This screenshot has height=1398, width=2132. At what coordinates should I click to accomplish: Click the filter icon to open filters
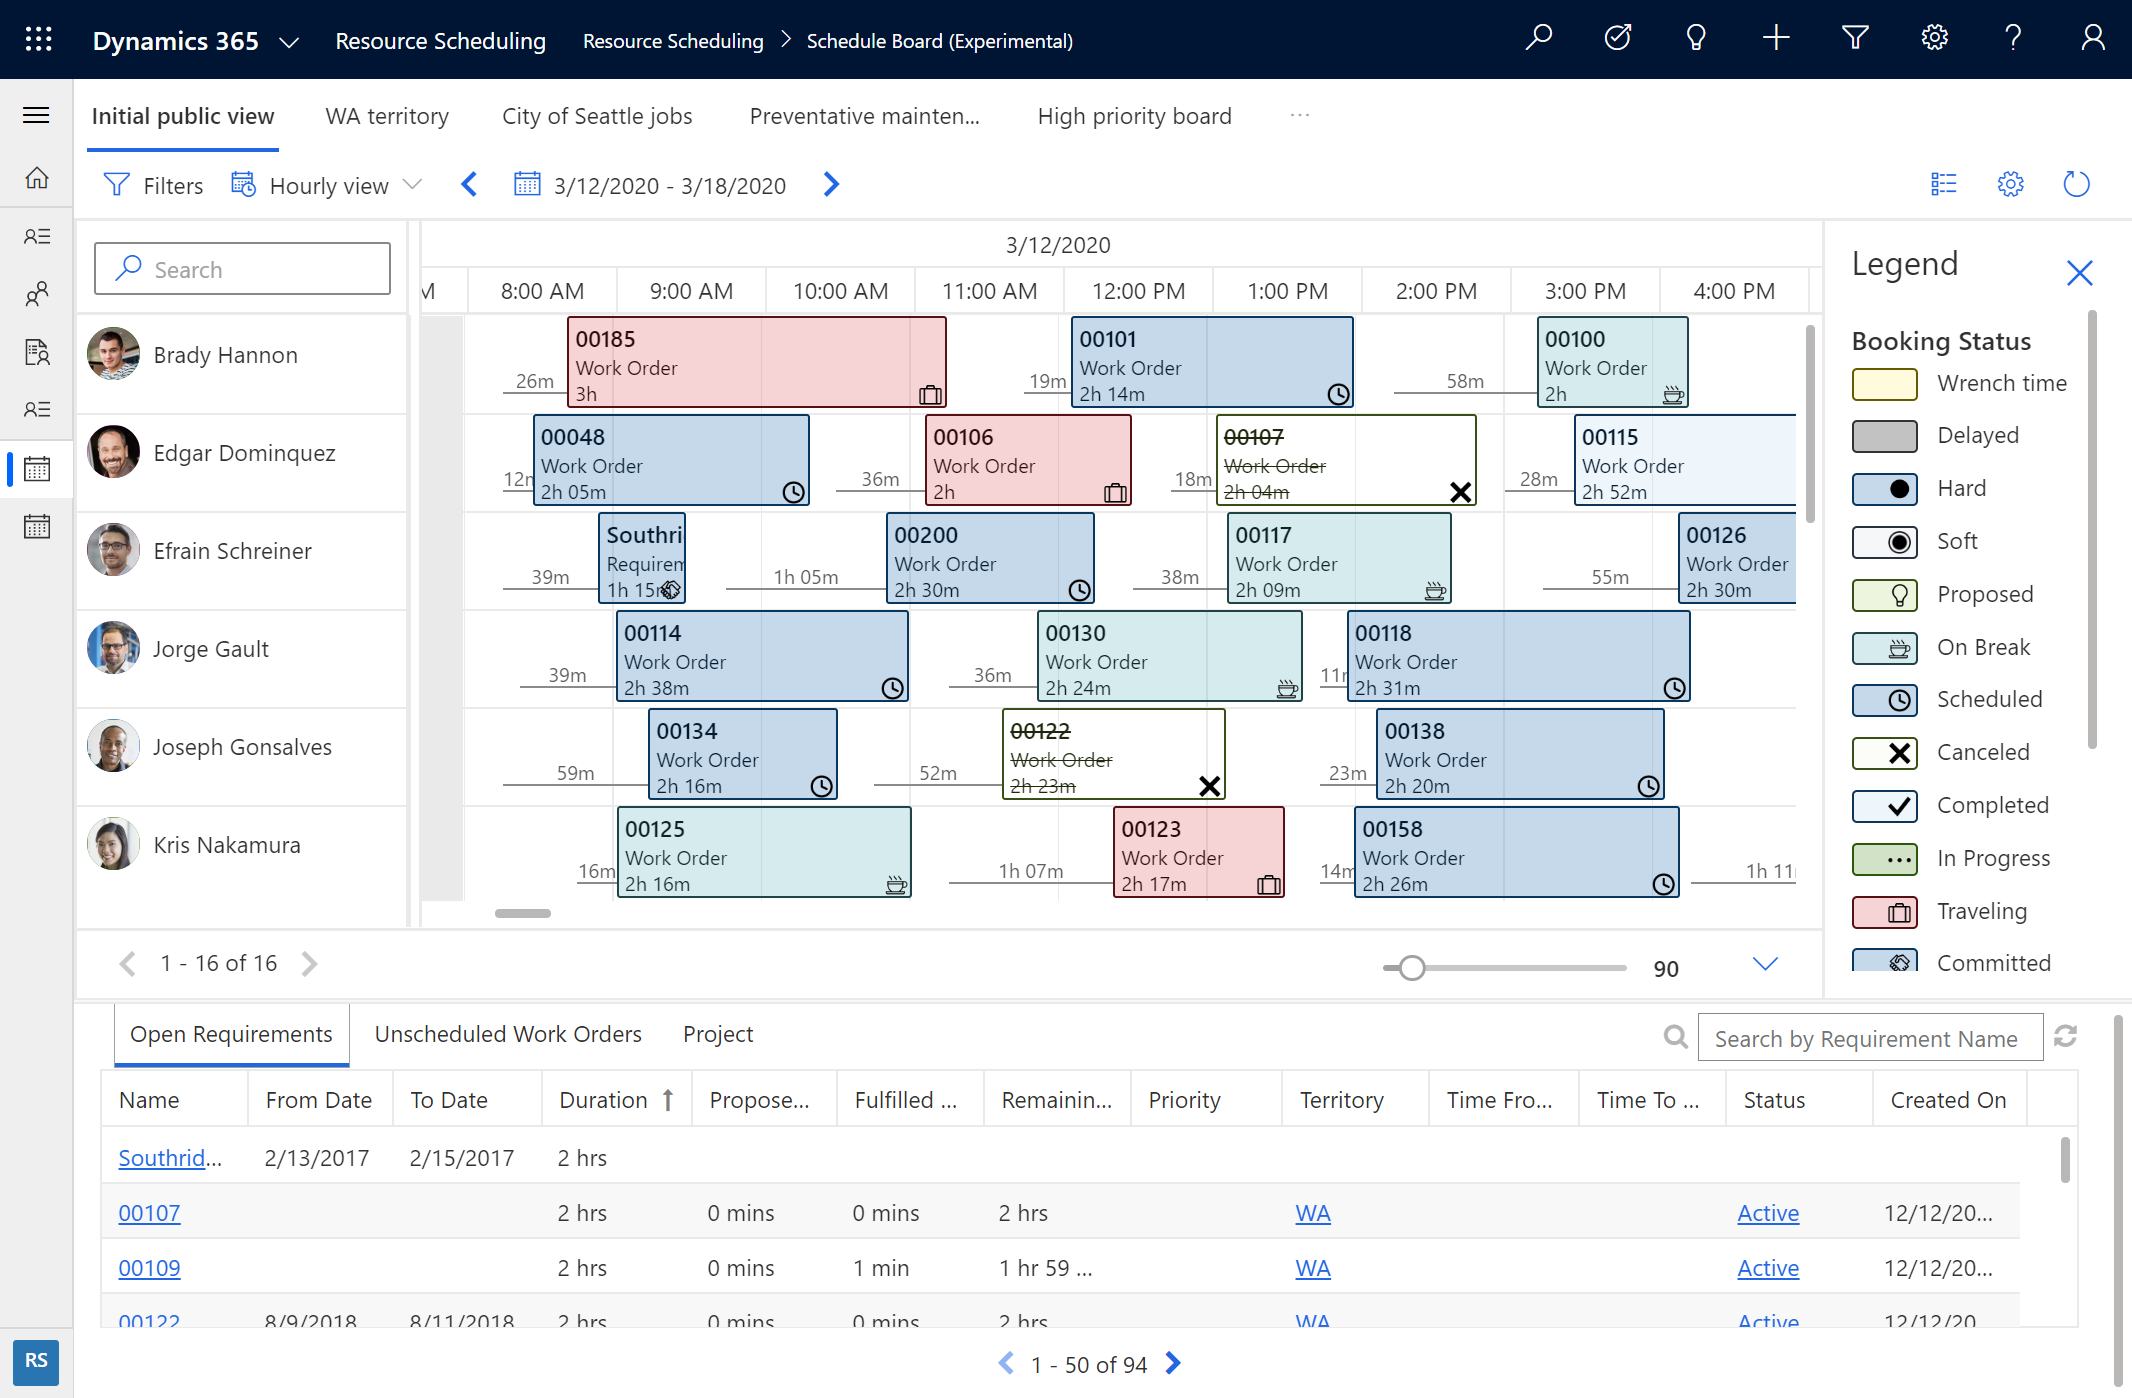119,184
